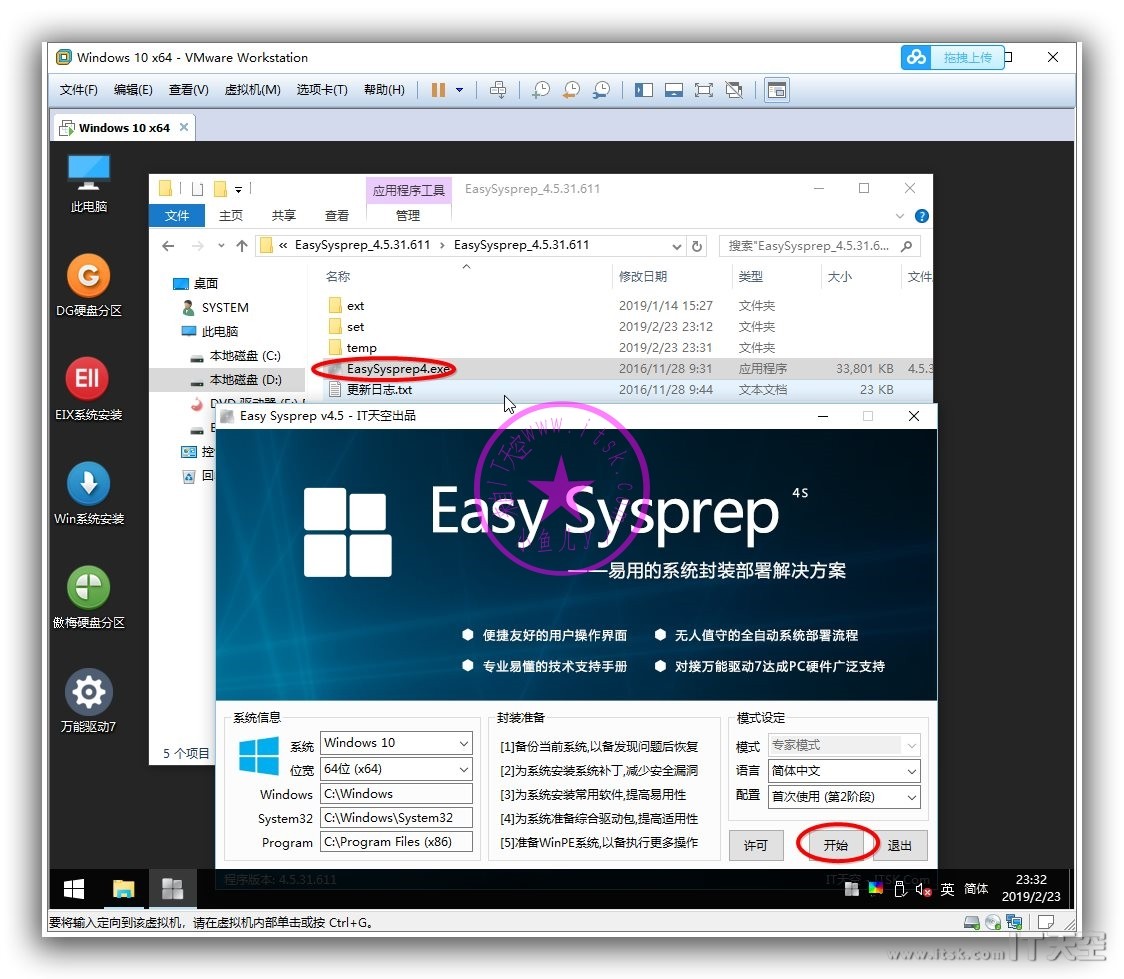Open Explorer help icon
The width and height of the screenshot is (1124, 979).
tap(922, 216)
